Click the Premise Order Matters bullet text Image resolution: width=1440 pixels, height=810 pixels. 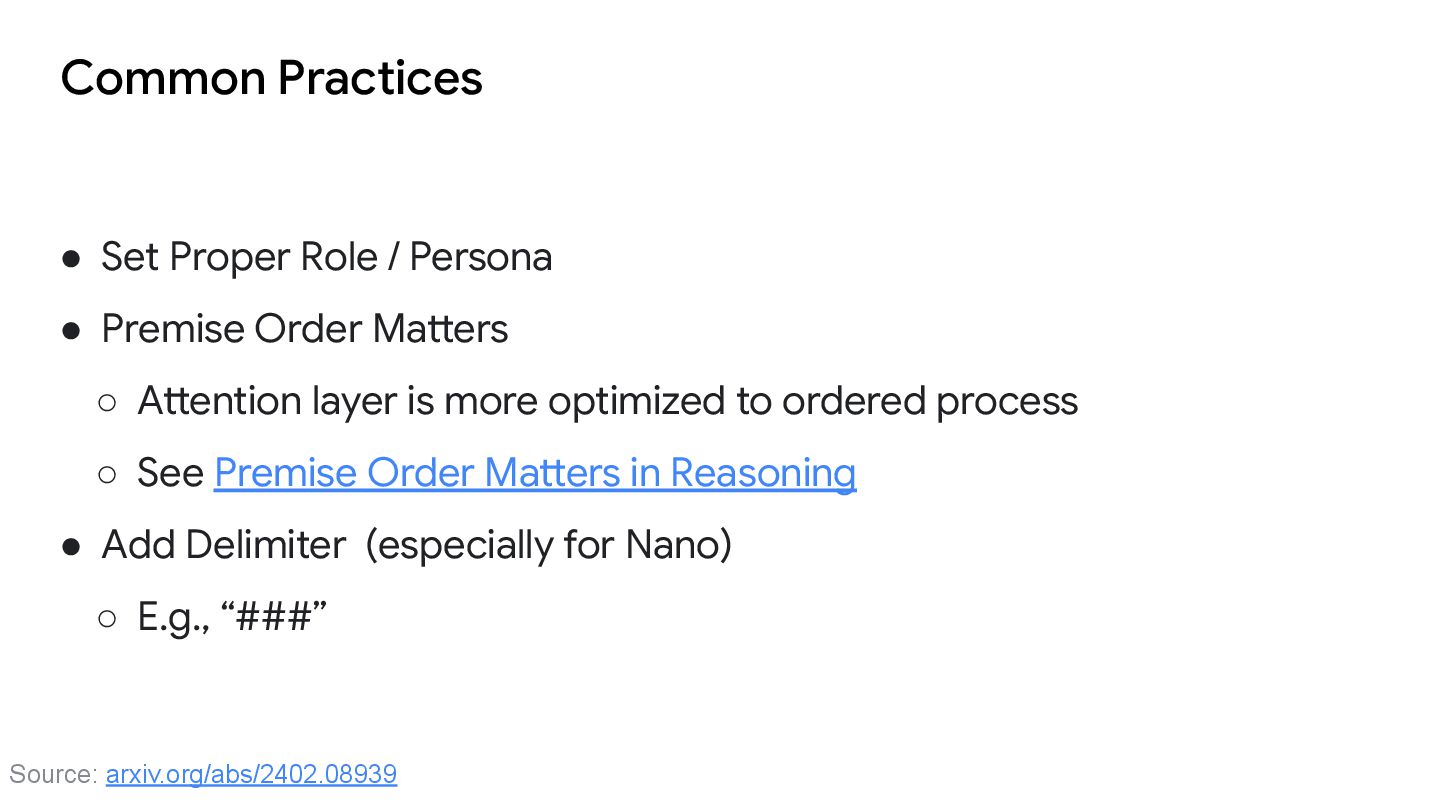(304, 329)
